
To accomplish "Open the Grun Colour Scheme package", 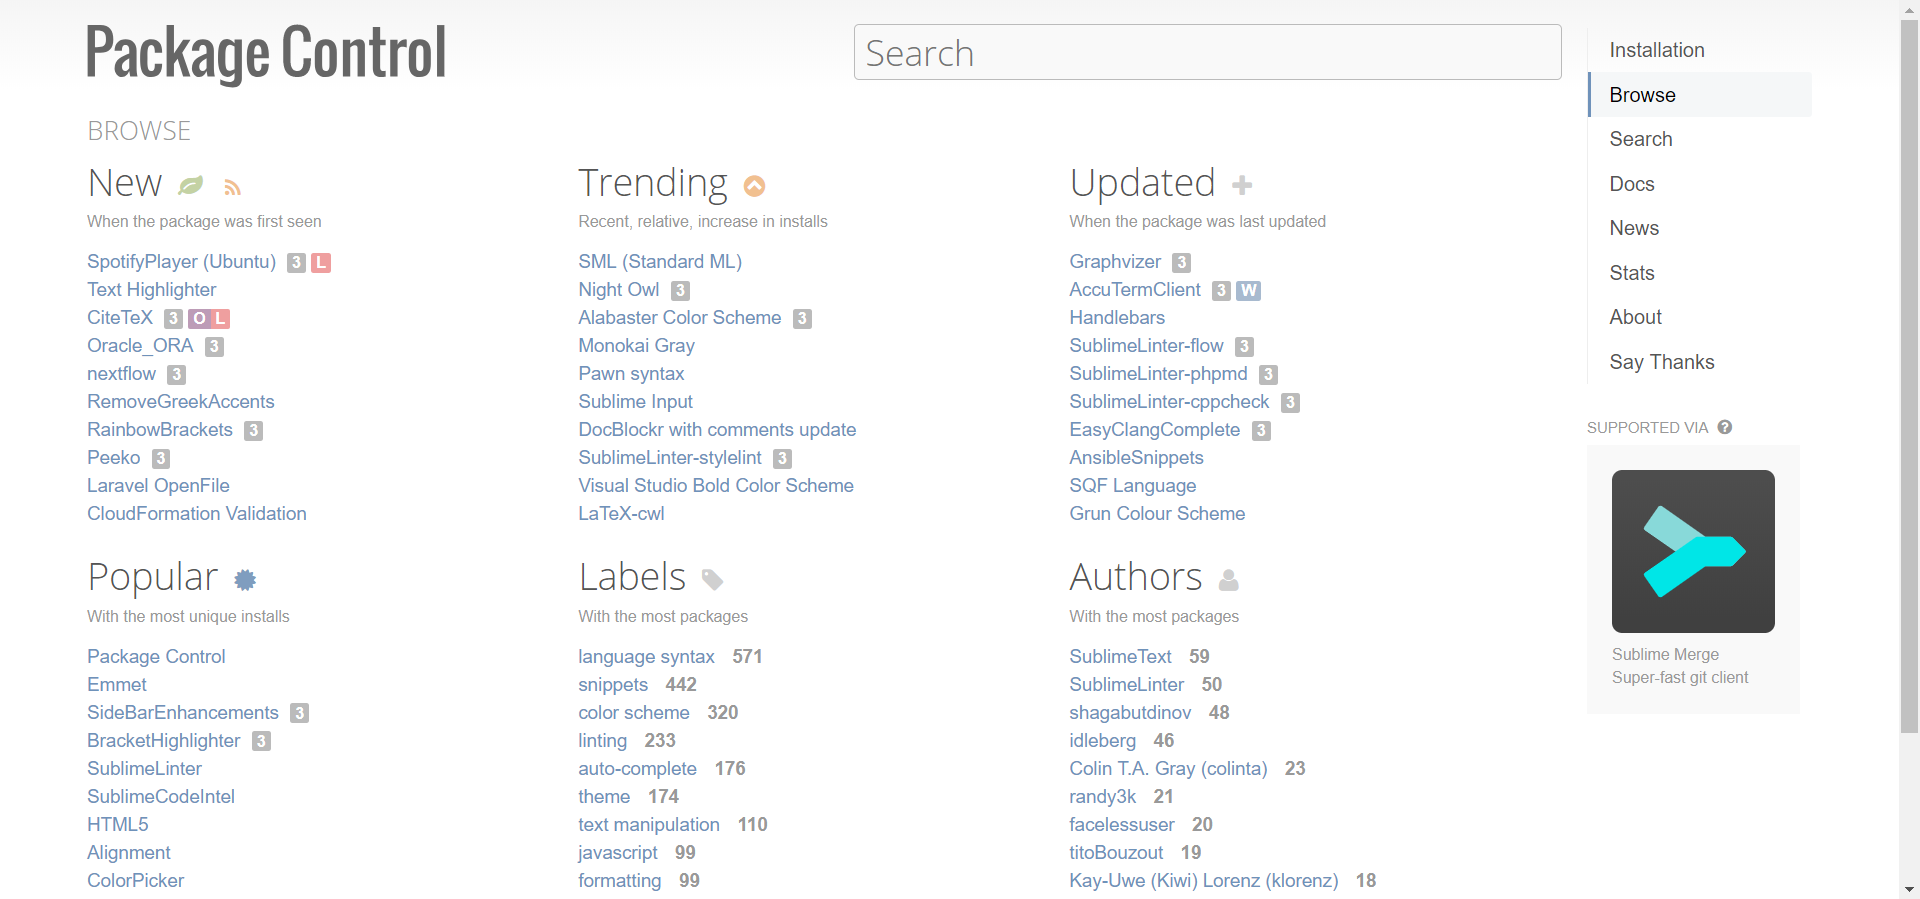I will pos(1157,514).
